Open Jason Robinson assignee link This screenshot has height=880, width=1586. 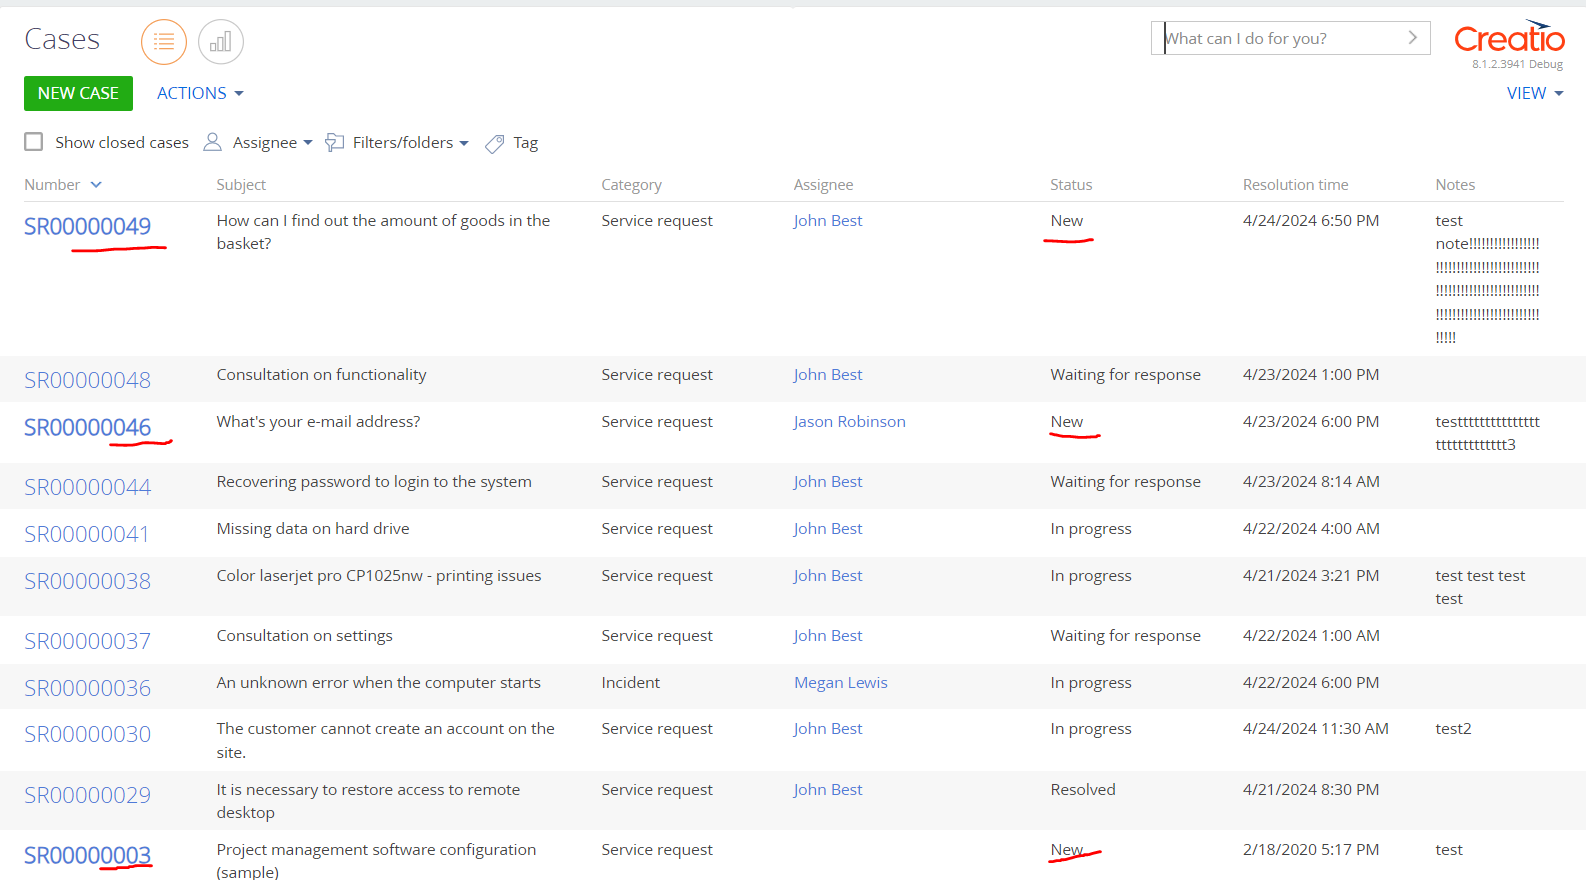849,422
